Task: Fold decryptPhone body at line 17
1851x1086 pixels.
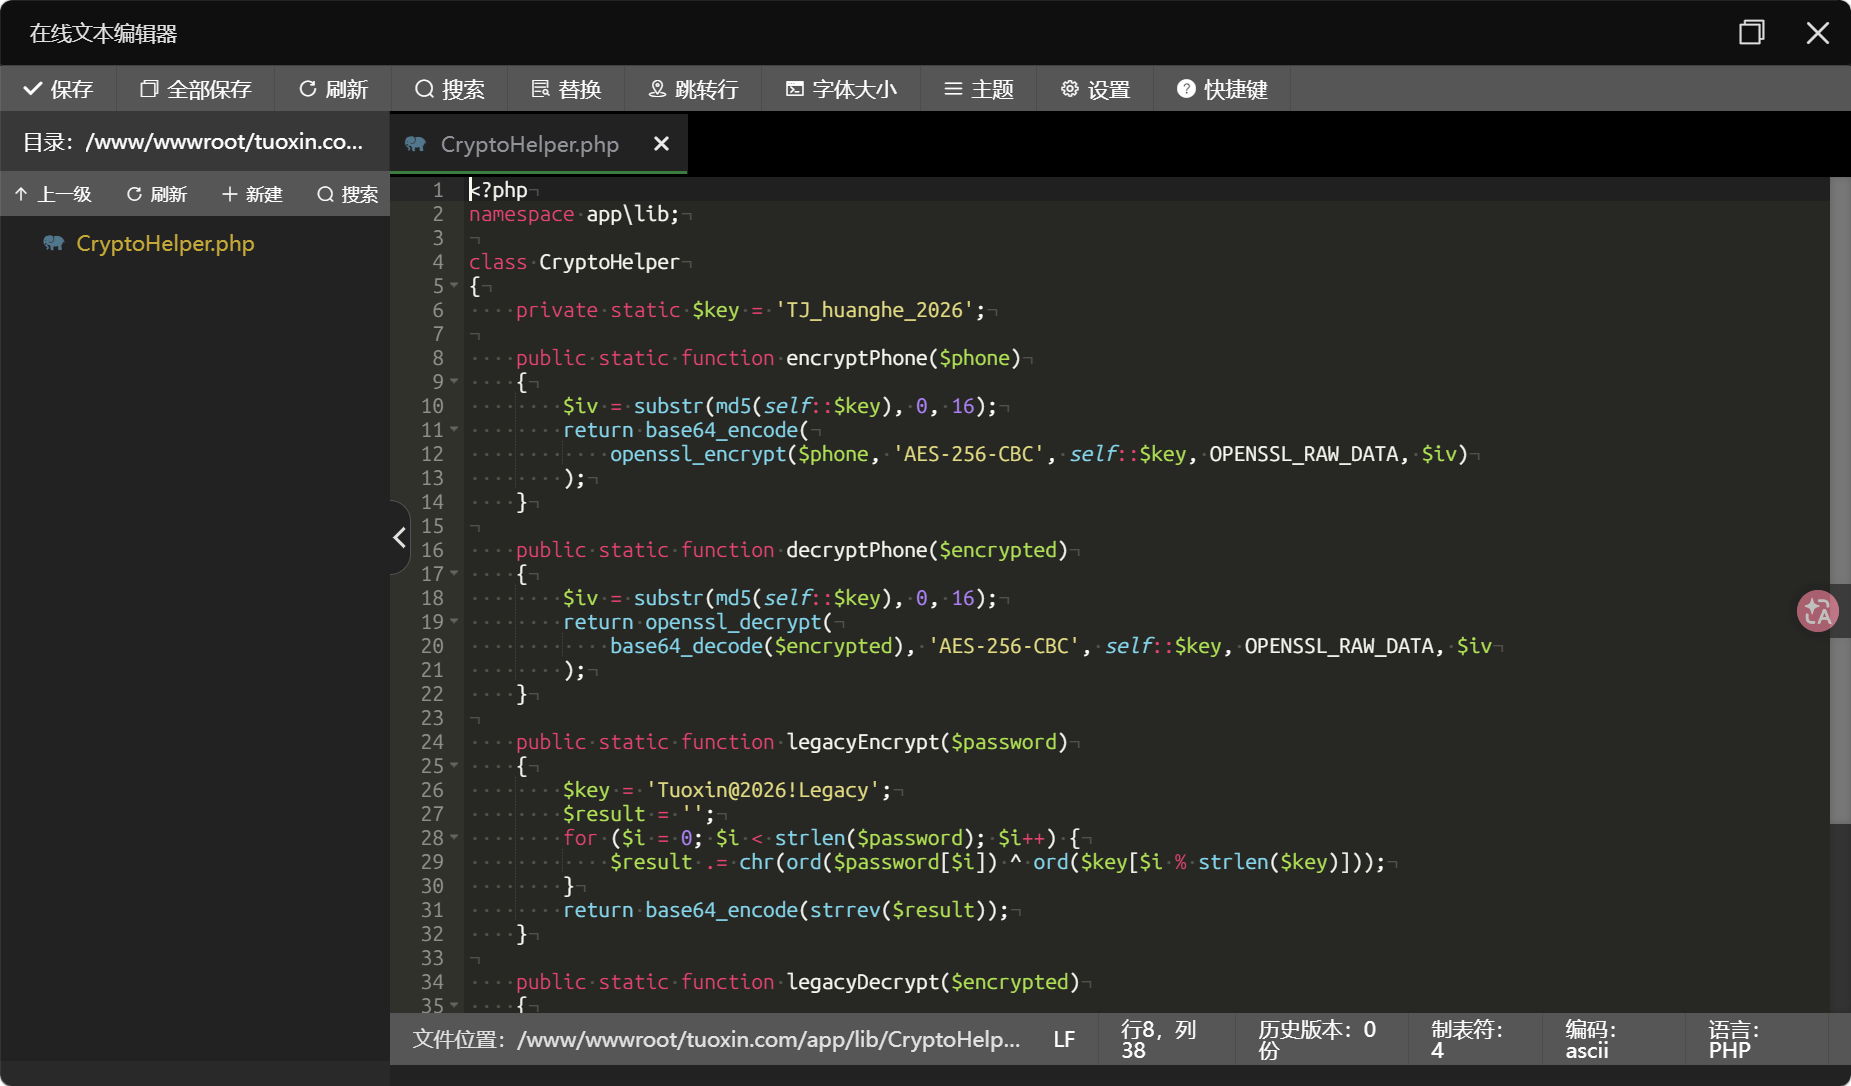Action: (x=455, y=573)
